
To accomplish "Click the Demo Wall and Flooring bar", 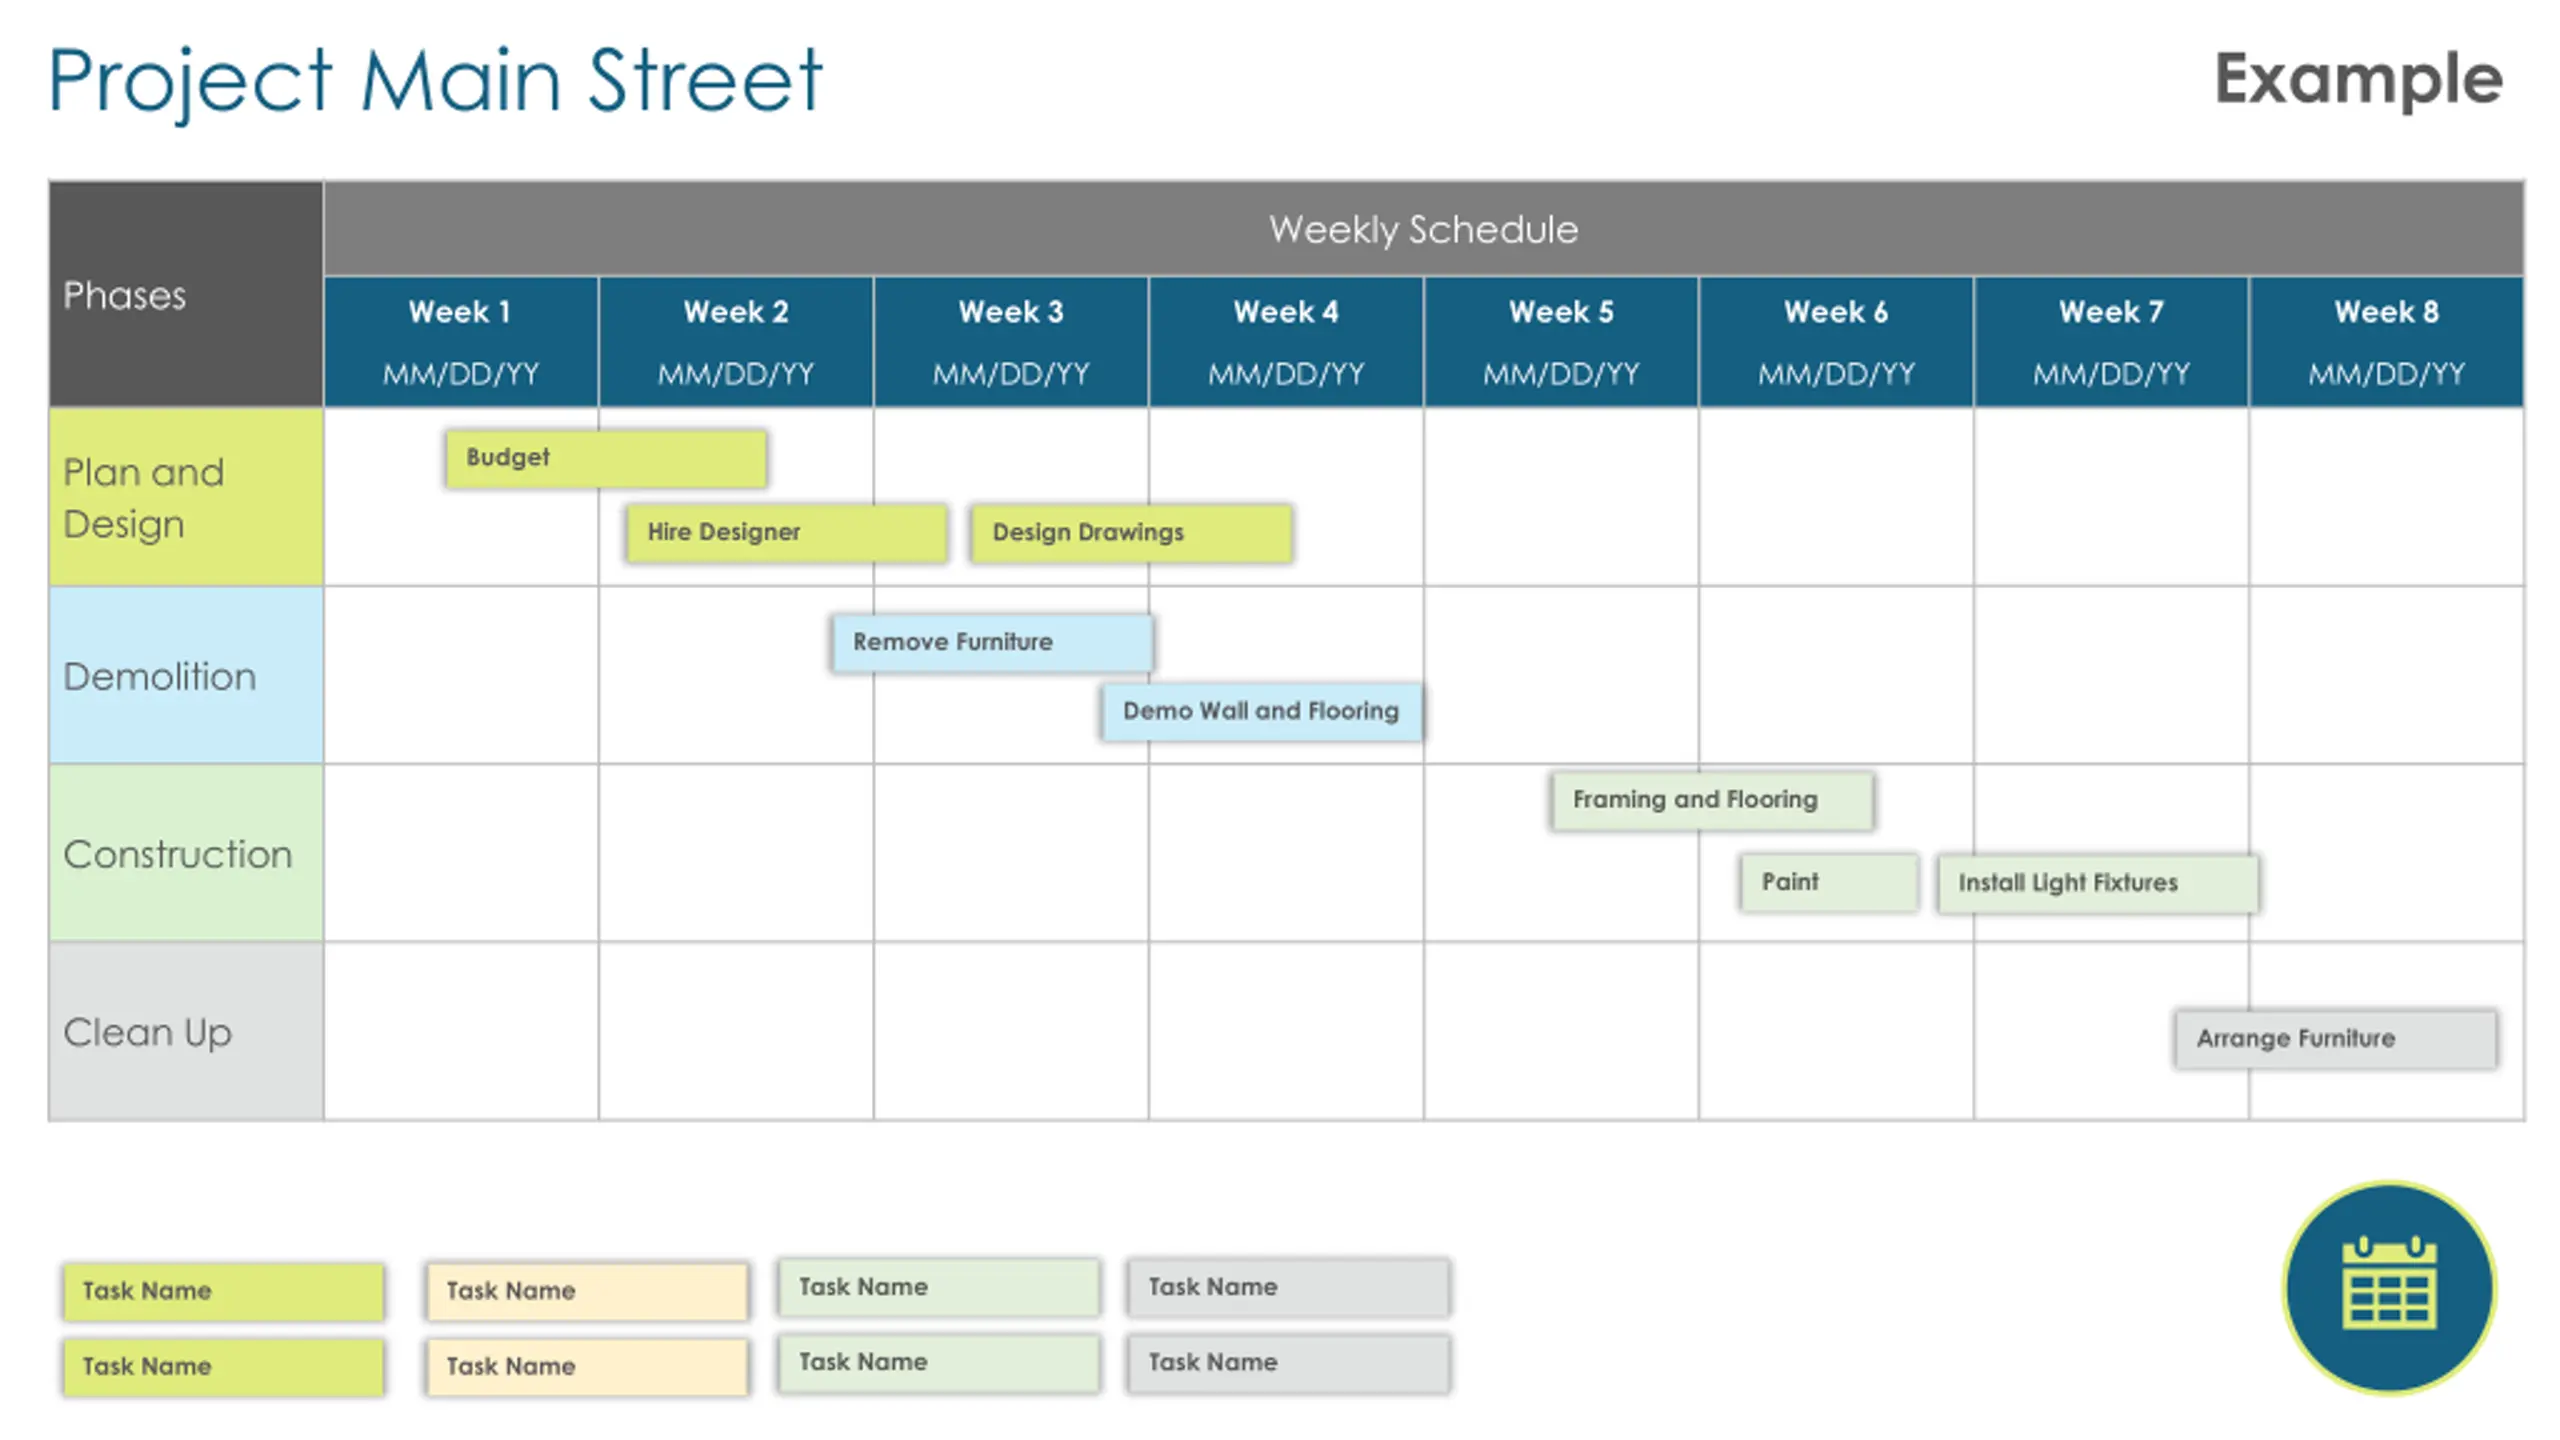I will (1262, 712).
